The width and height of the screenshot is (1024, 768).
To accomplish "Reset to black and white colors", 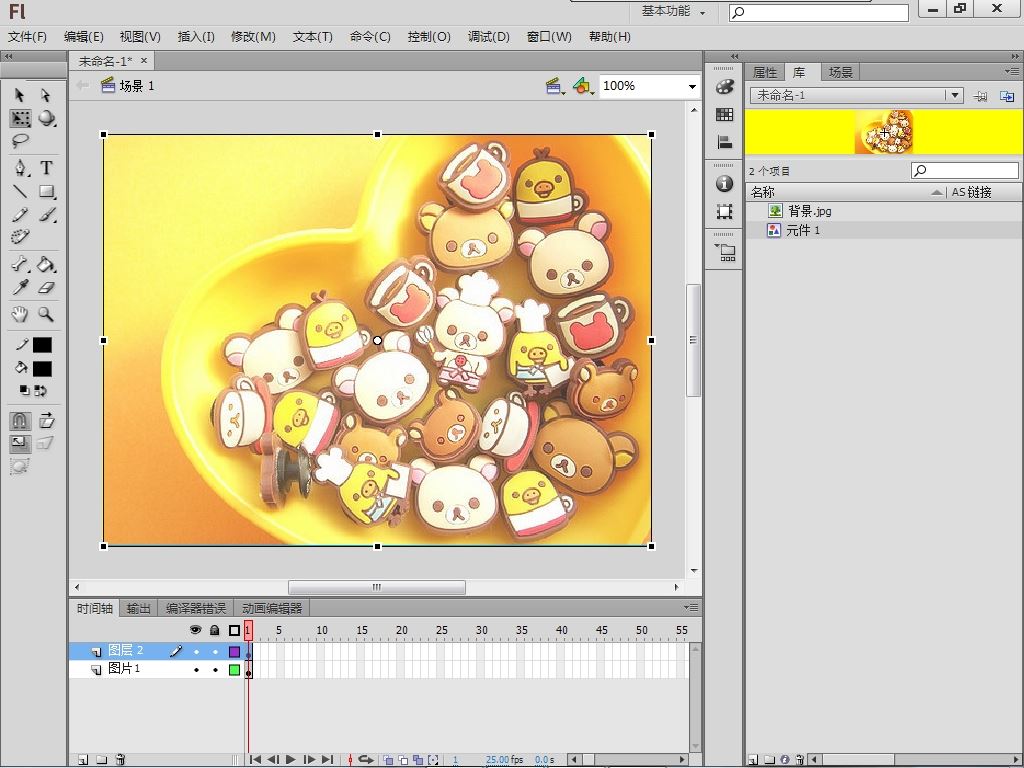I will 24,391.
